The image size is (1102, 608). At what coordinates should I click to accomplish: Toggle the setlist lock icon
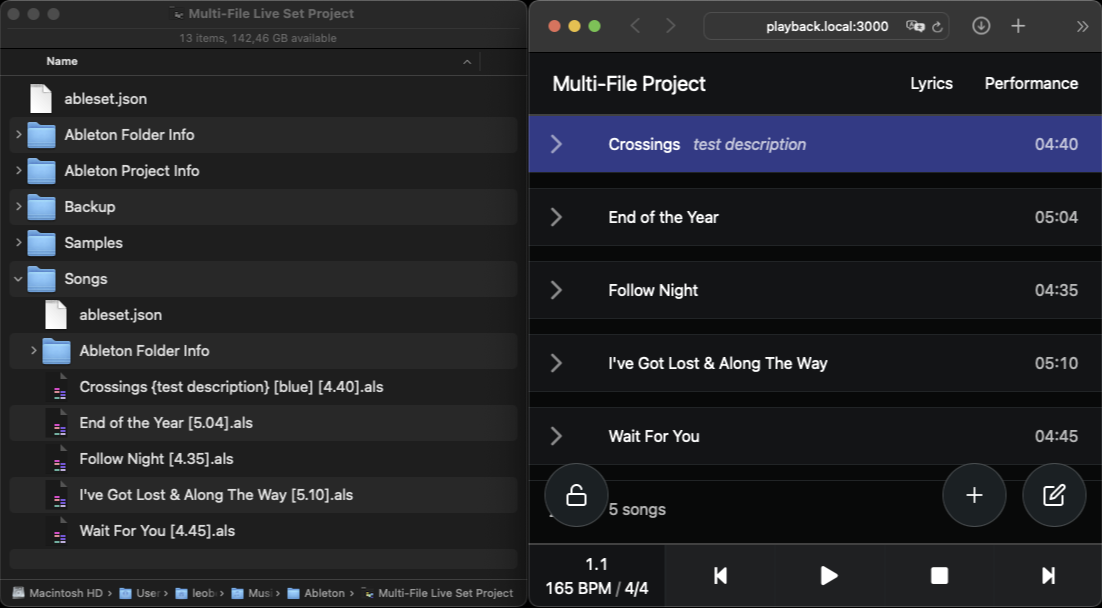[576, 494]
